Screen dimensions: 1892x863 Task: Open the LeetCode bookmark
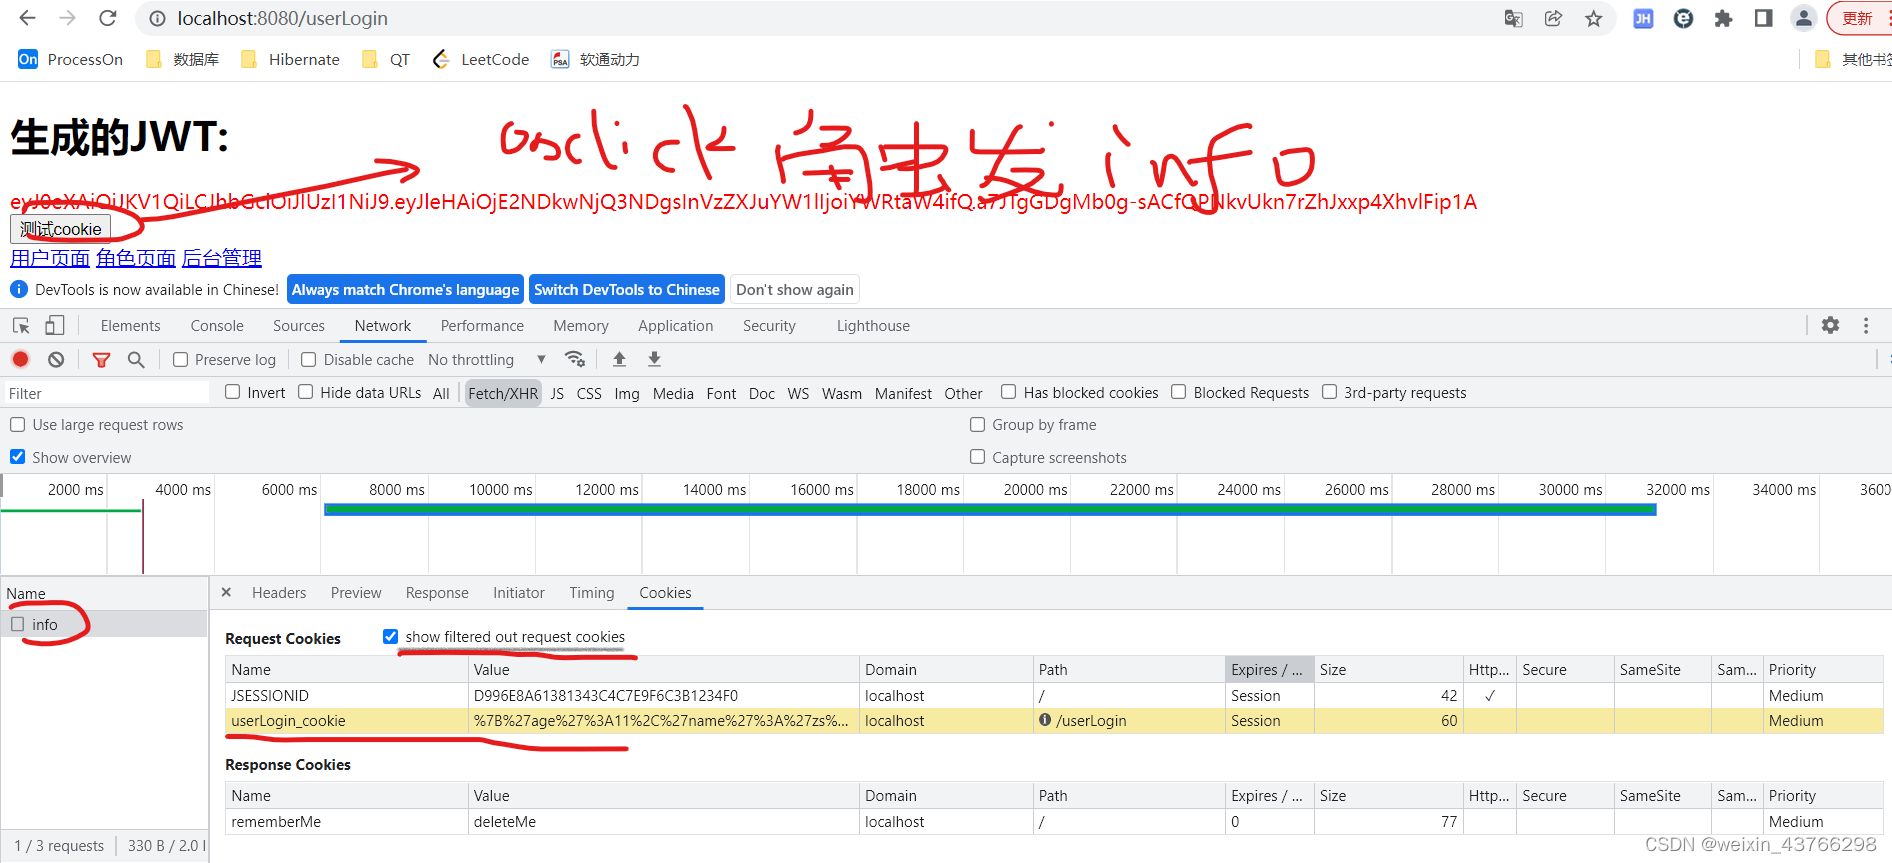point(481,59)
